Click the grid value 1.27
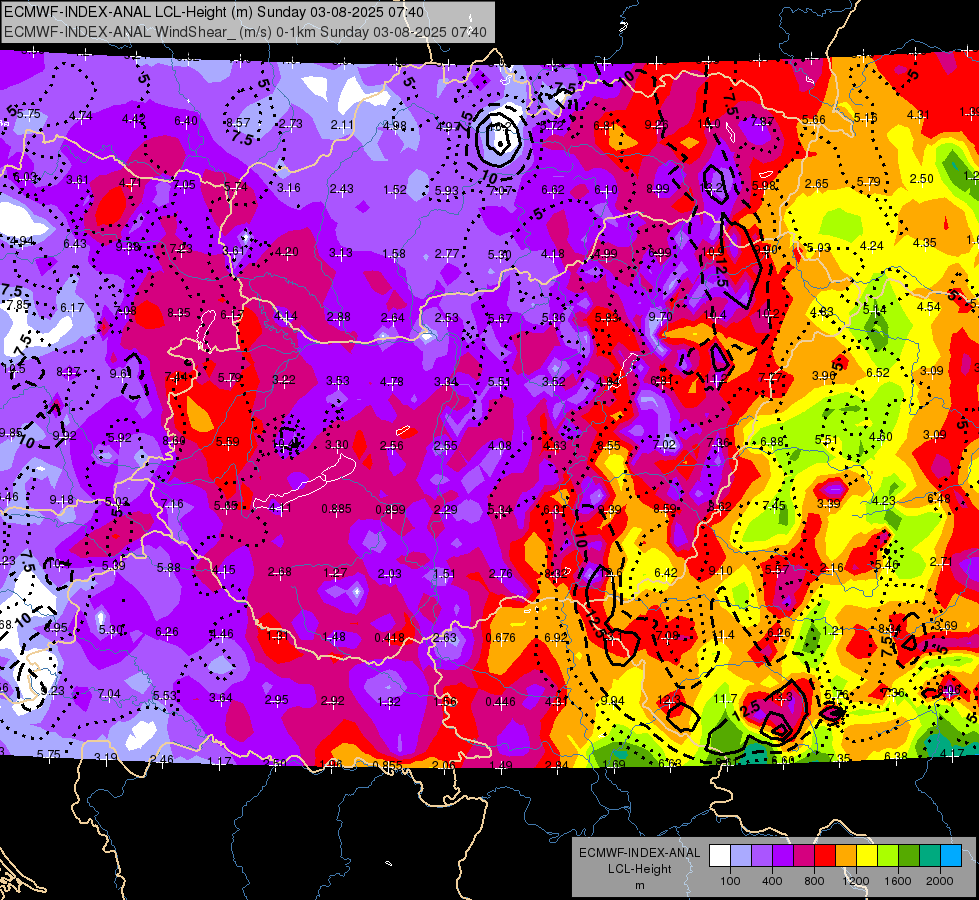Viewport: 979px width, 900px height. click(335, 573)
